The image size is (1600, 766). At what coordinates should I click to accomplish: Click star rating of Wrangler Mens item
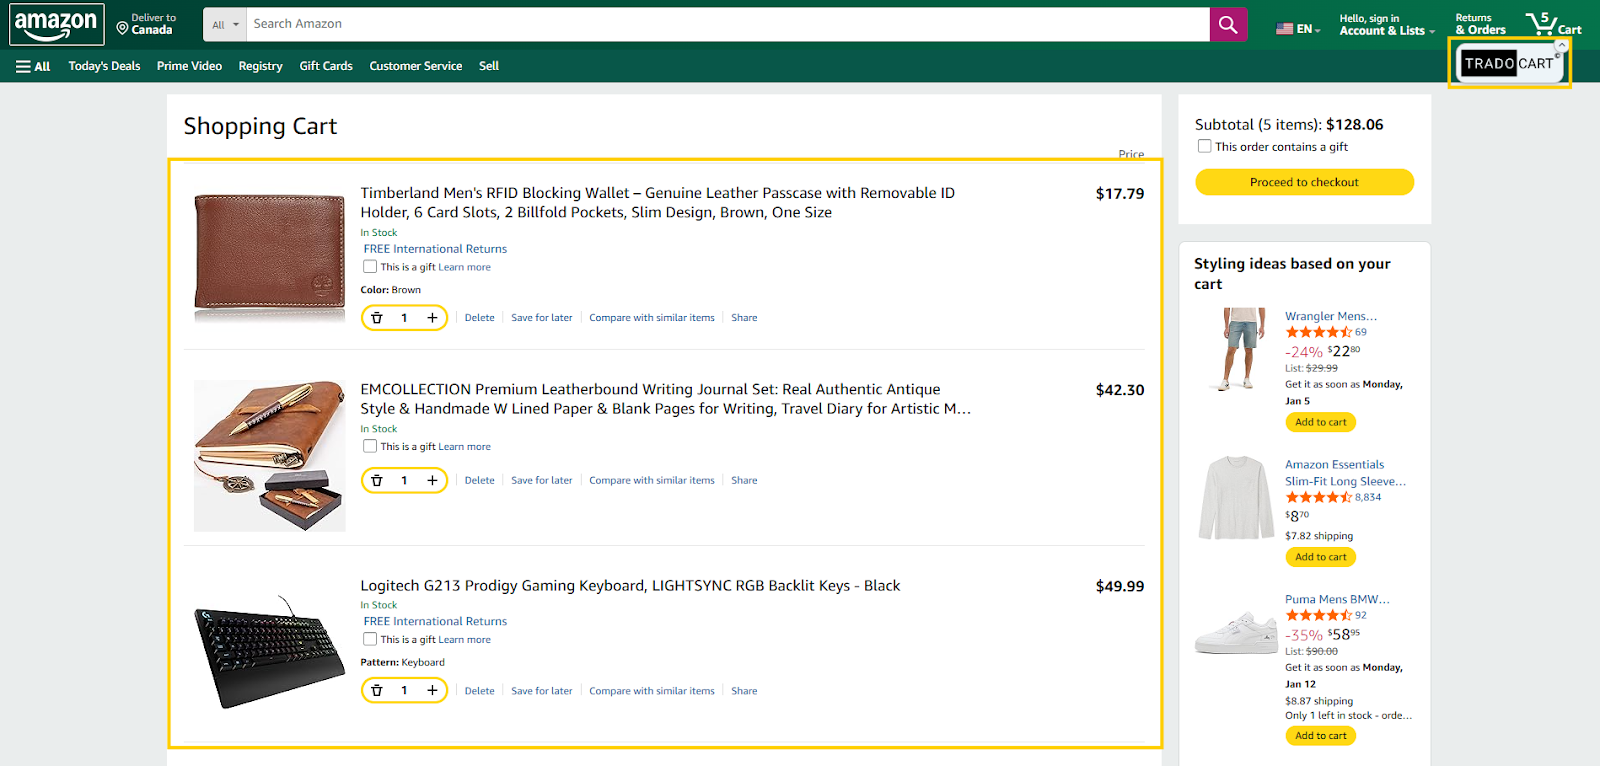point(1318,332)
